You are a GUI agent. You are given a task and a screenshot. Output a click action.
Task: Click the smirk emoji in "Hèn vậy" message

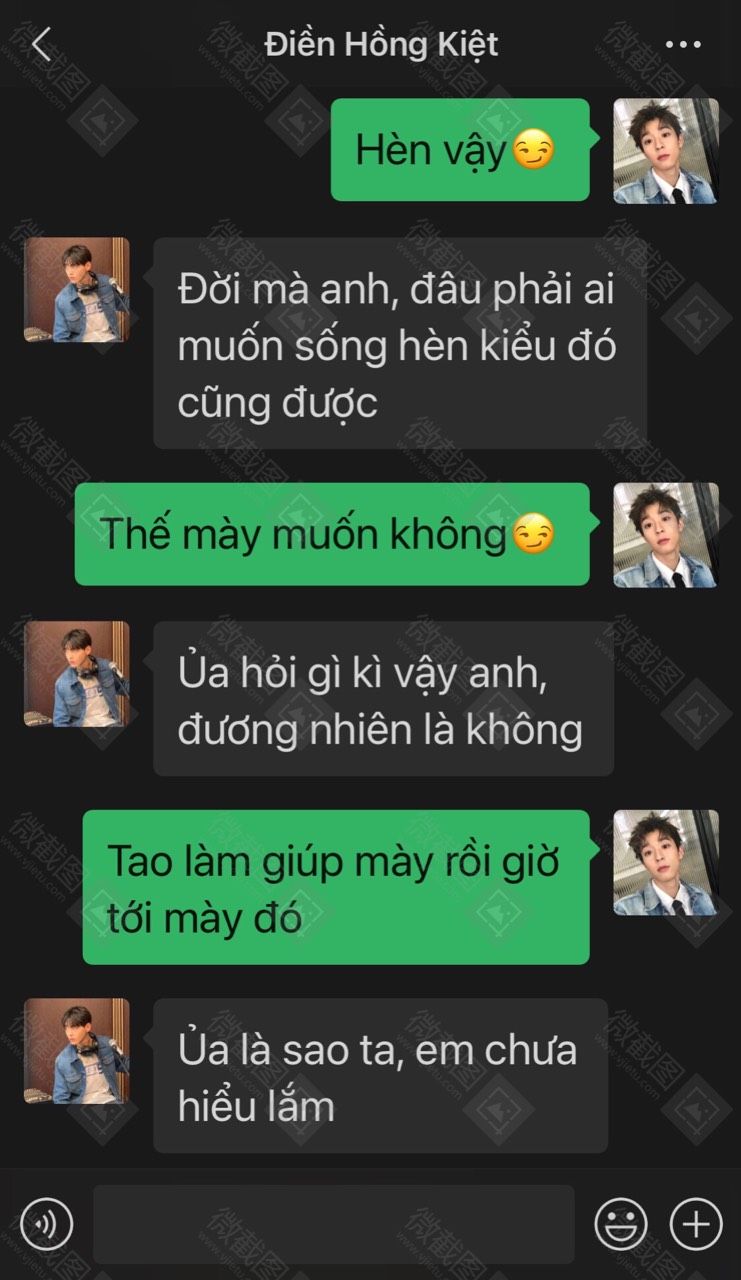(533, 151)
